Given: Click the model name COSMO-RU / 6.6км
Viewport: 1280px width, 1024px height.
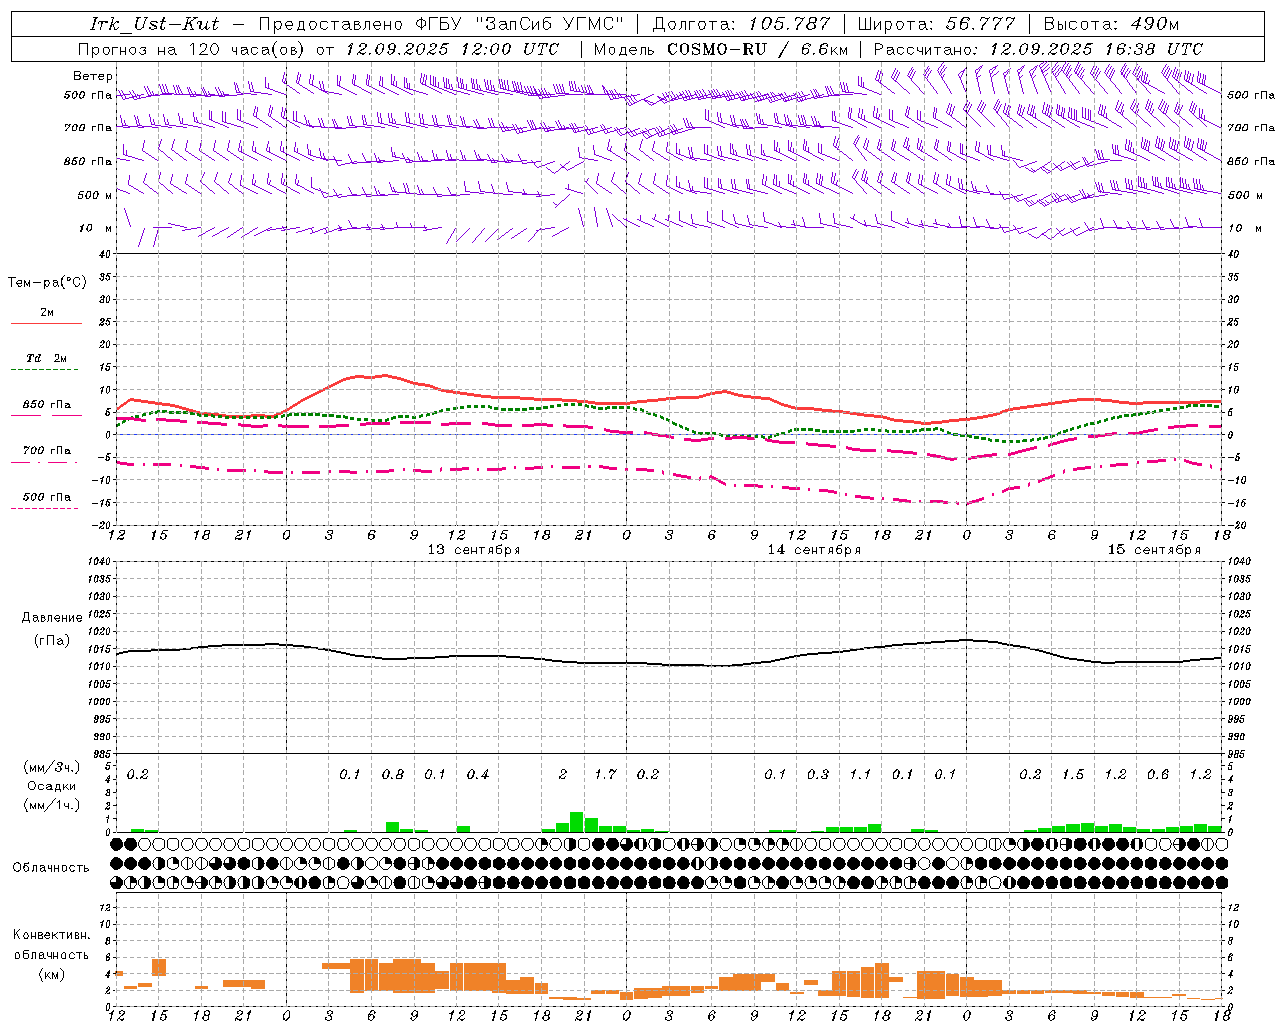Looking at the screenshot, I should [758, 49].
